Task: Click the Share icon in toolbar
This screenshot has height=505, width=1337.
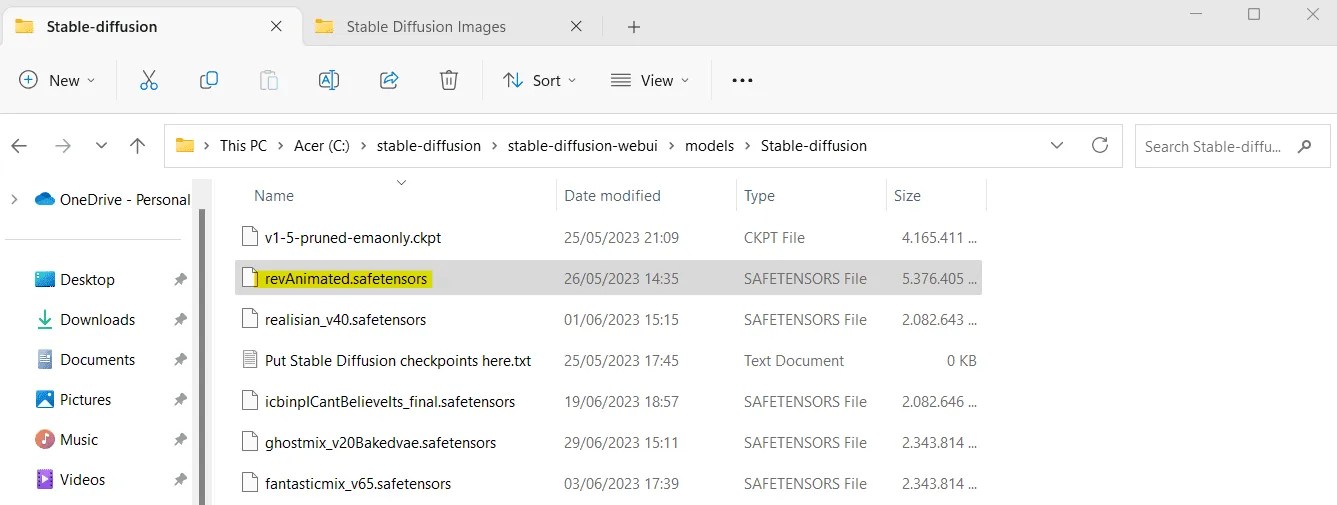Action: [390, 80]
